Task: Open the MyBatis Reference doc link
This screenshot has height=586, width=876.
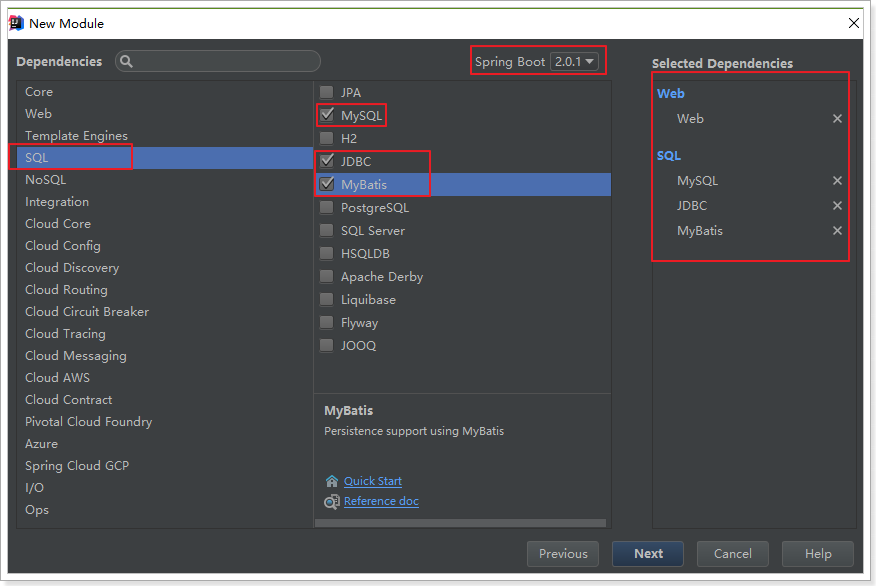Action: (x=381, y=501)
